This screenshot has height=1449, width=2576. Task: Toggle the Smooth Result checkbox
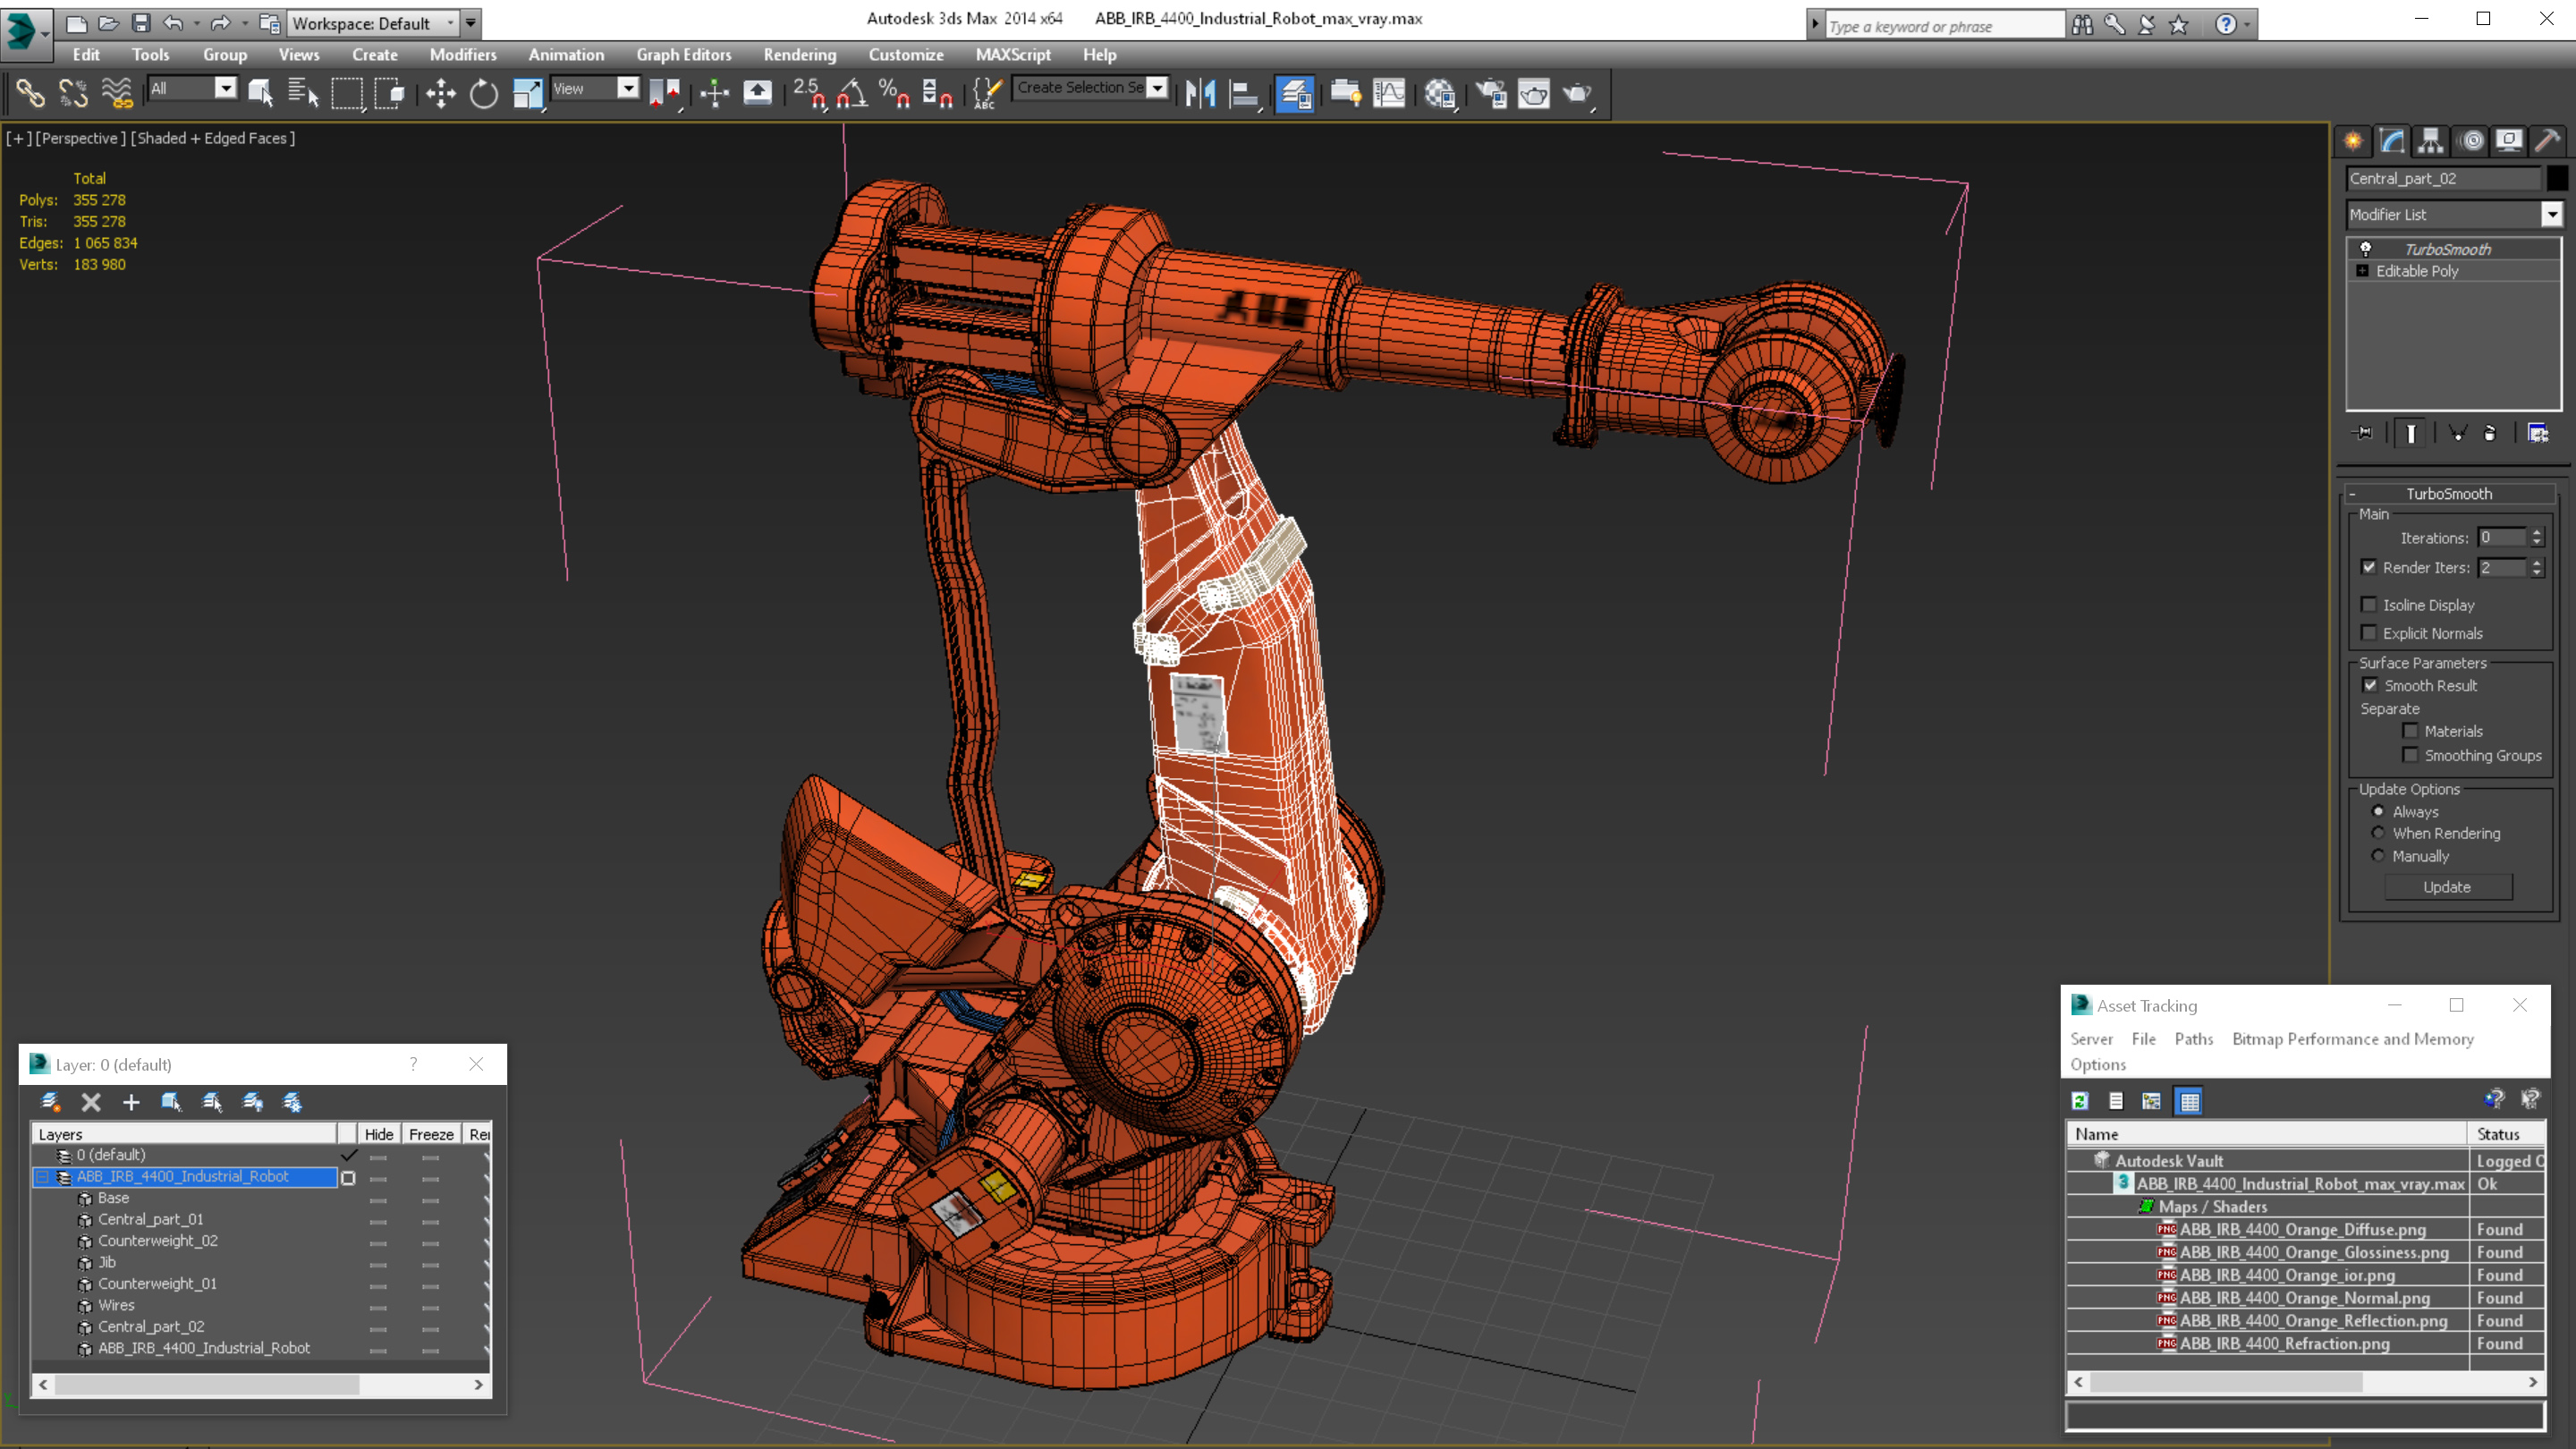(x=2370, y=685)
